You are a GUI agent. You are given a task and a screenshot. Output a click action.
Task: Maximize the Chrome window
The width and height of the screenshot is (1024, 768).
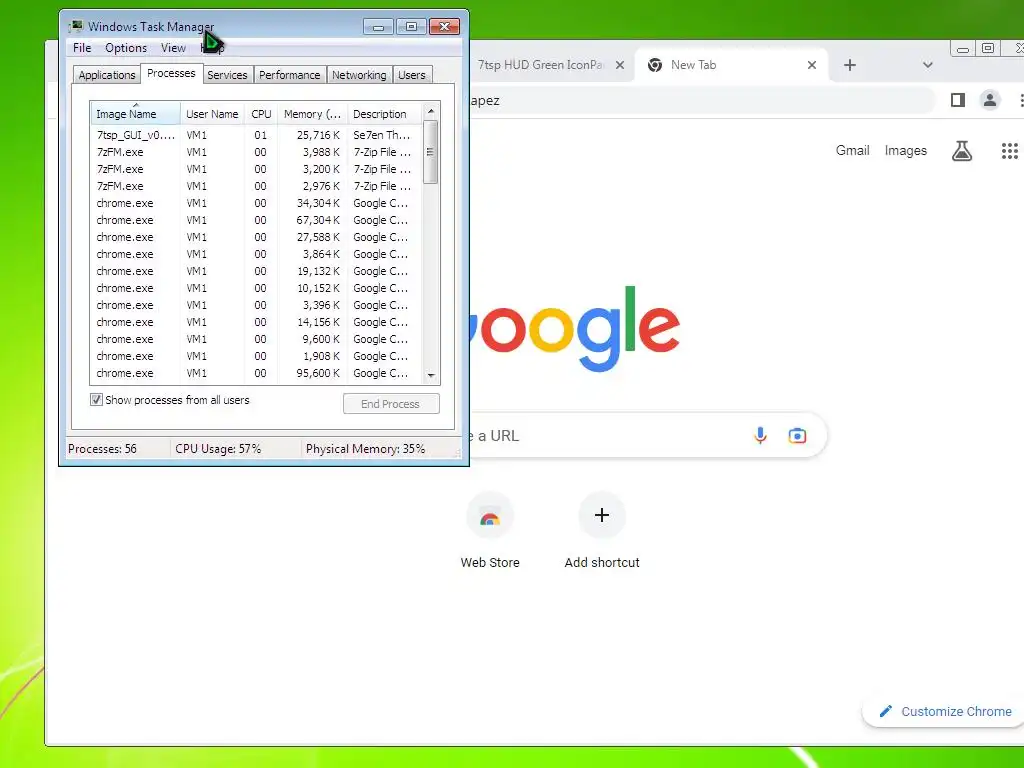tap(988, 49)
